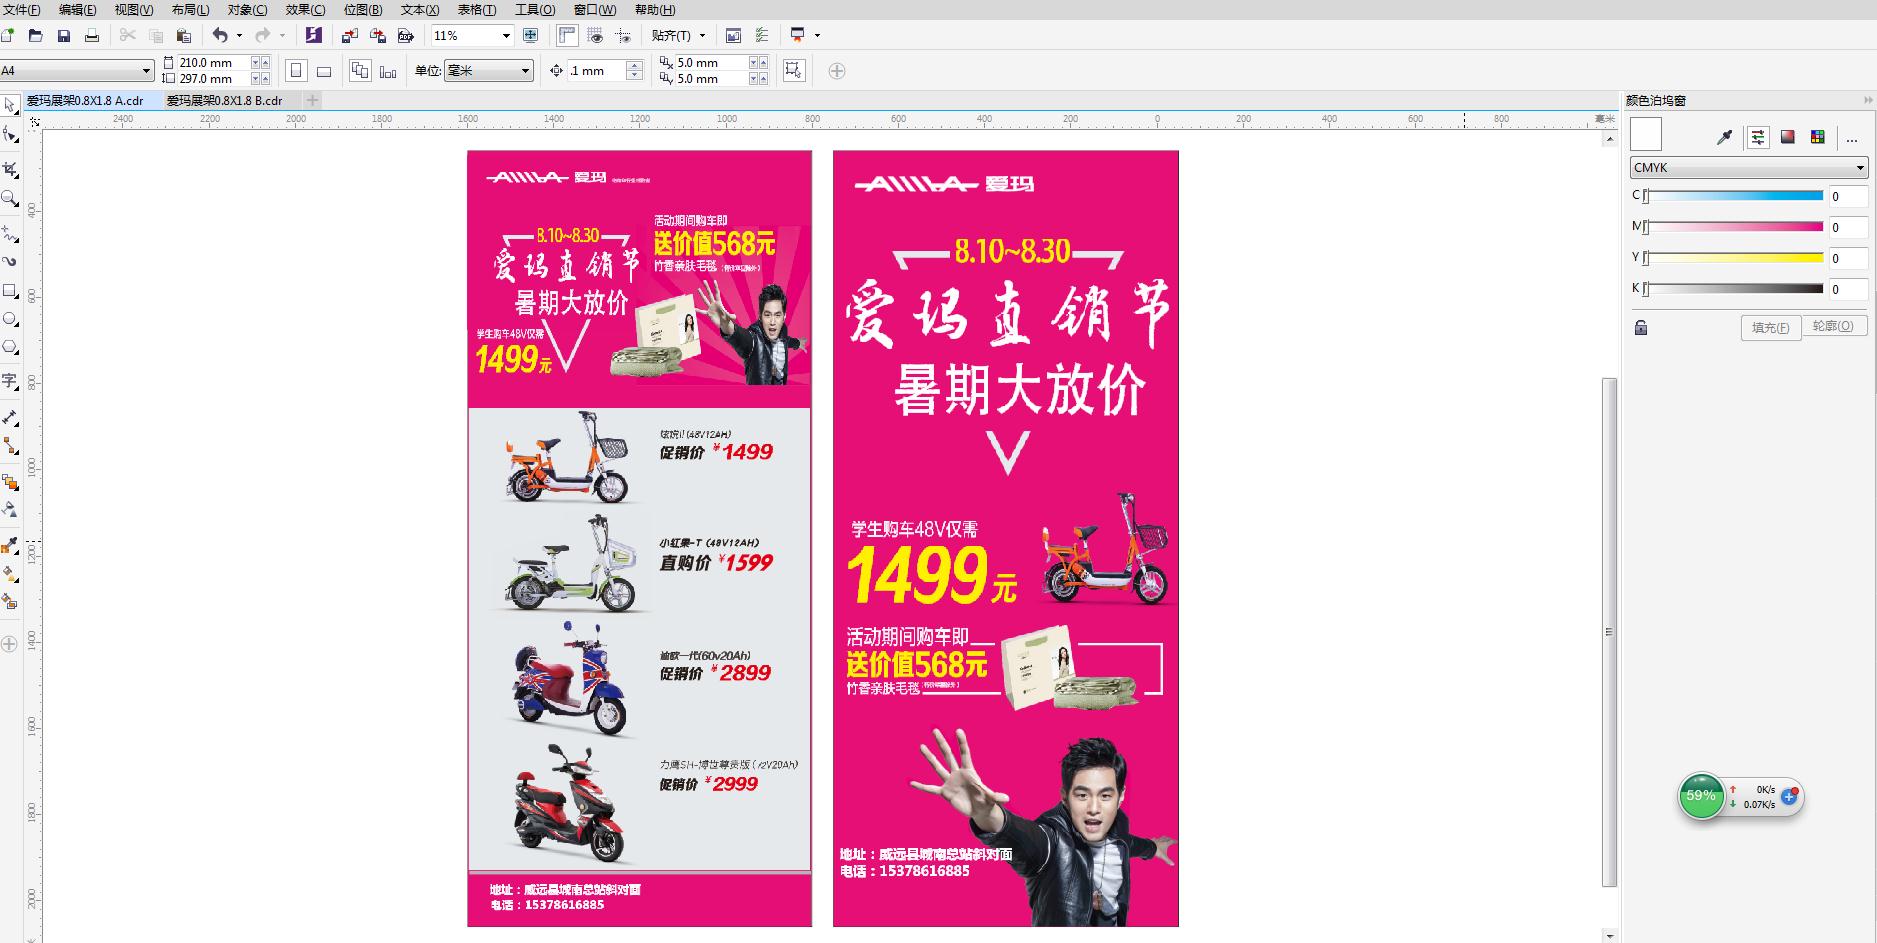Click the Print icon
Screen dimensions: 1877x943
point(92,35)
